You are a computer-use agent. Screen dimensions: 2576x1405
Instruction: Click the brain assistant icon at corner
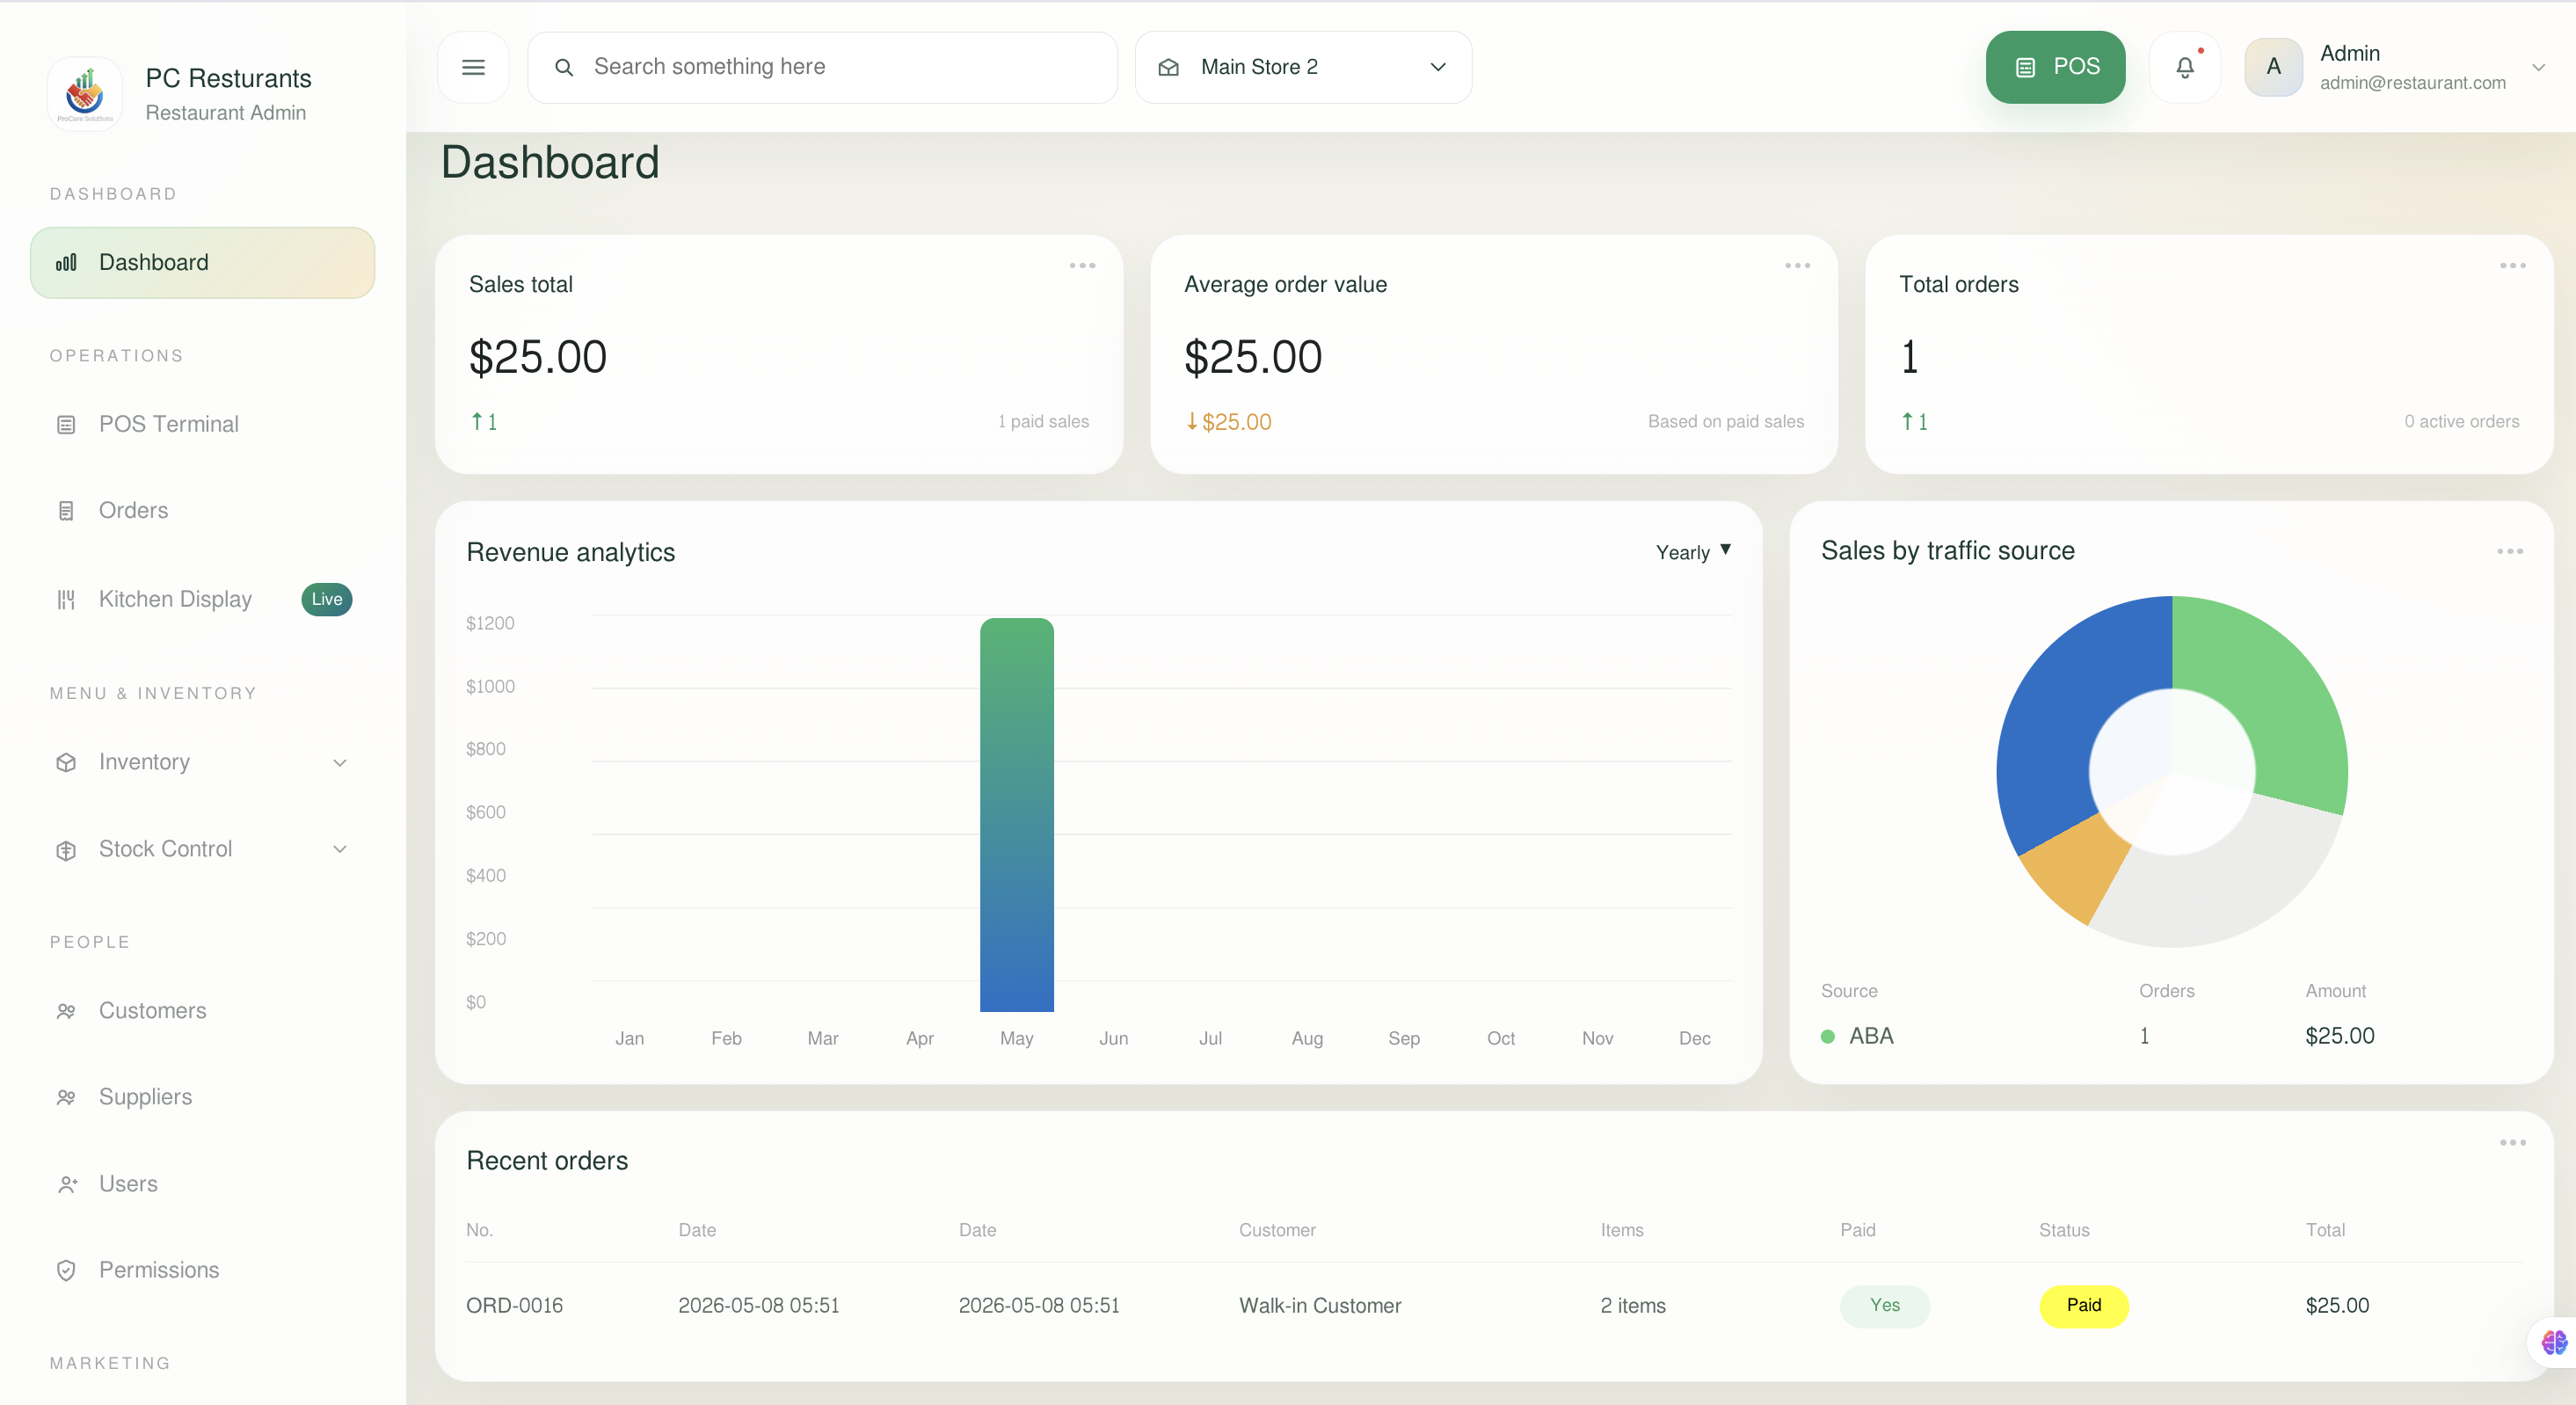click(2553, 1343)
